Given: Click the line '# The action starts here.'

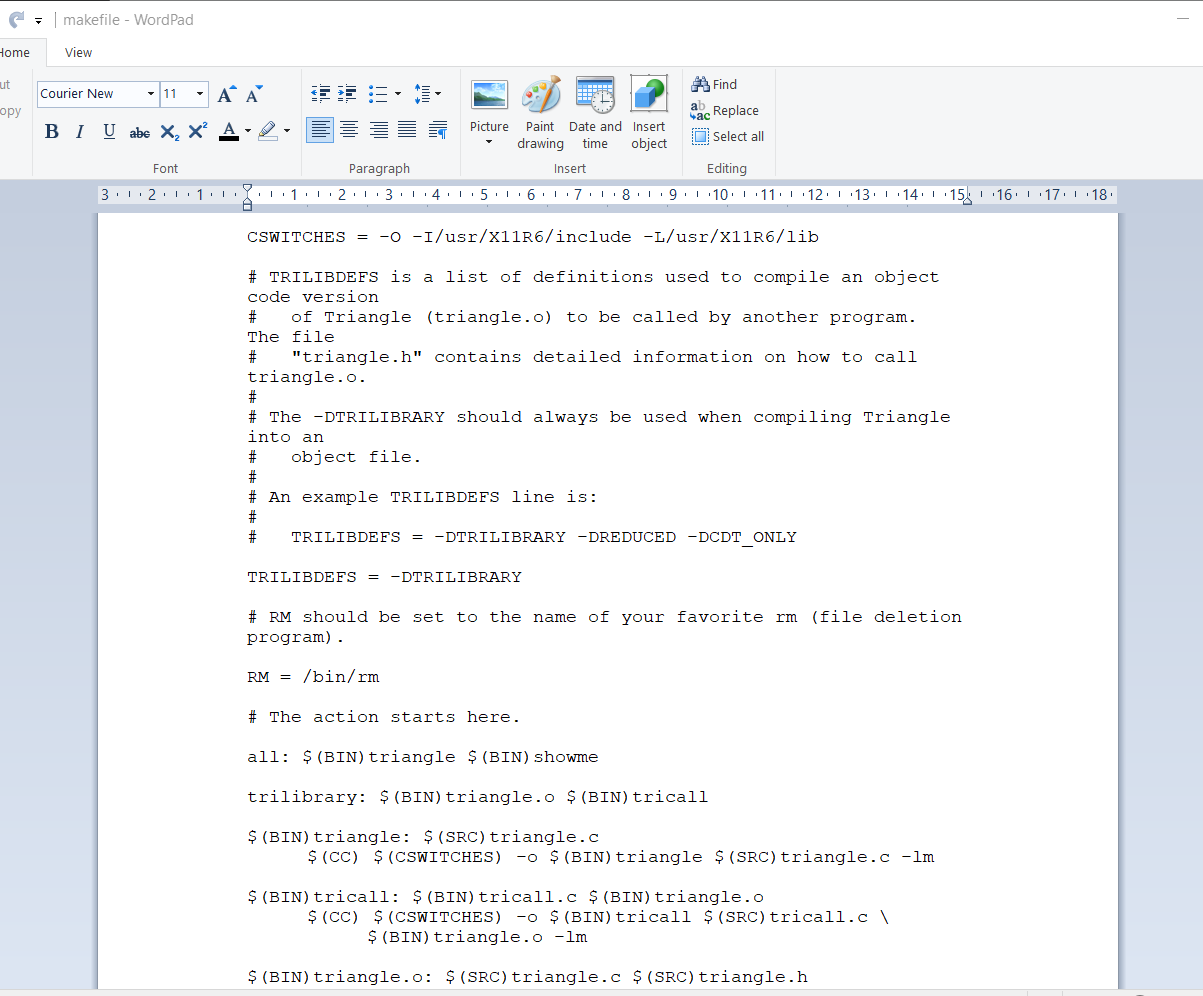Looking at the screenshot, I should coord(384,717).
